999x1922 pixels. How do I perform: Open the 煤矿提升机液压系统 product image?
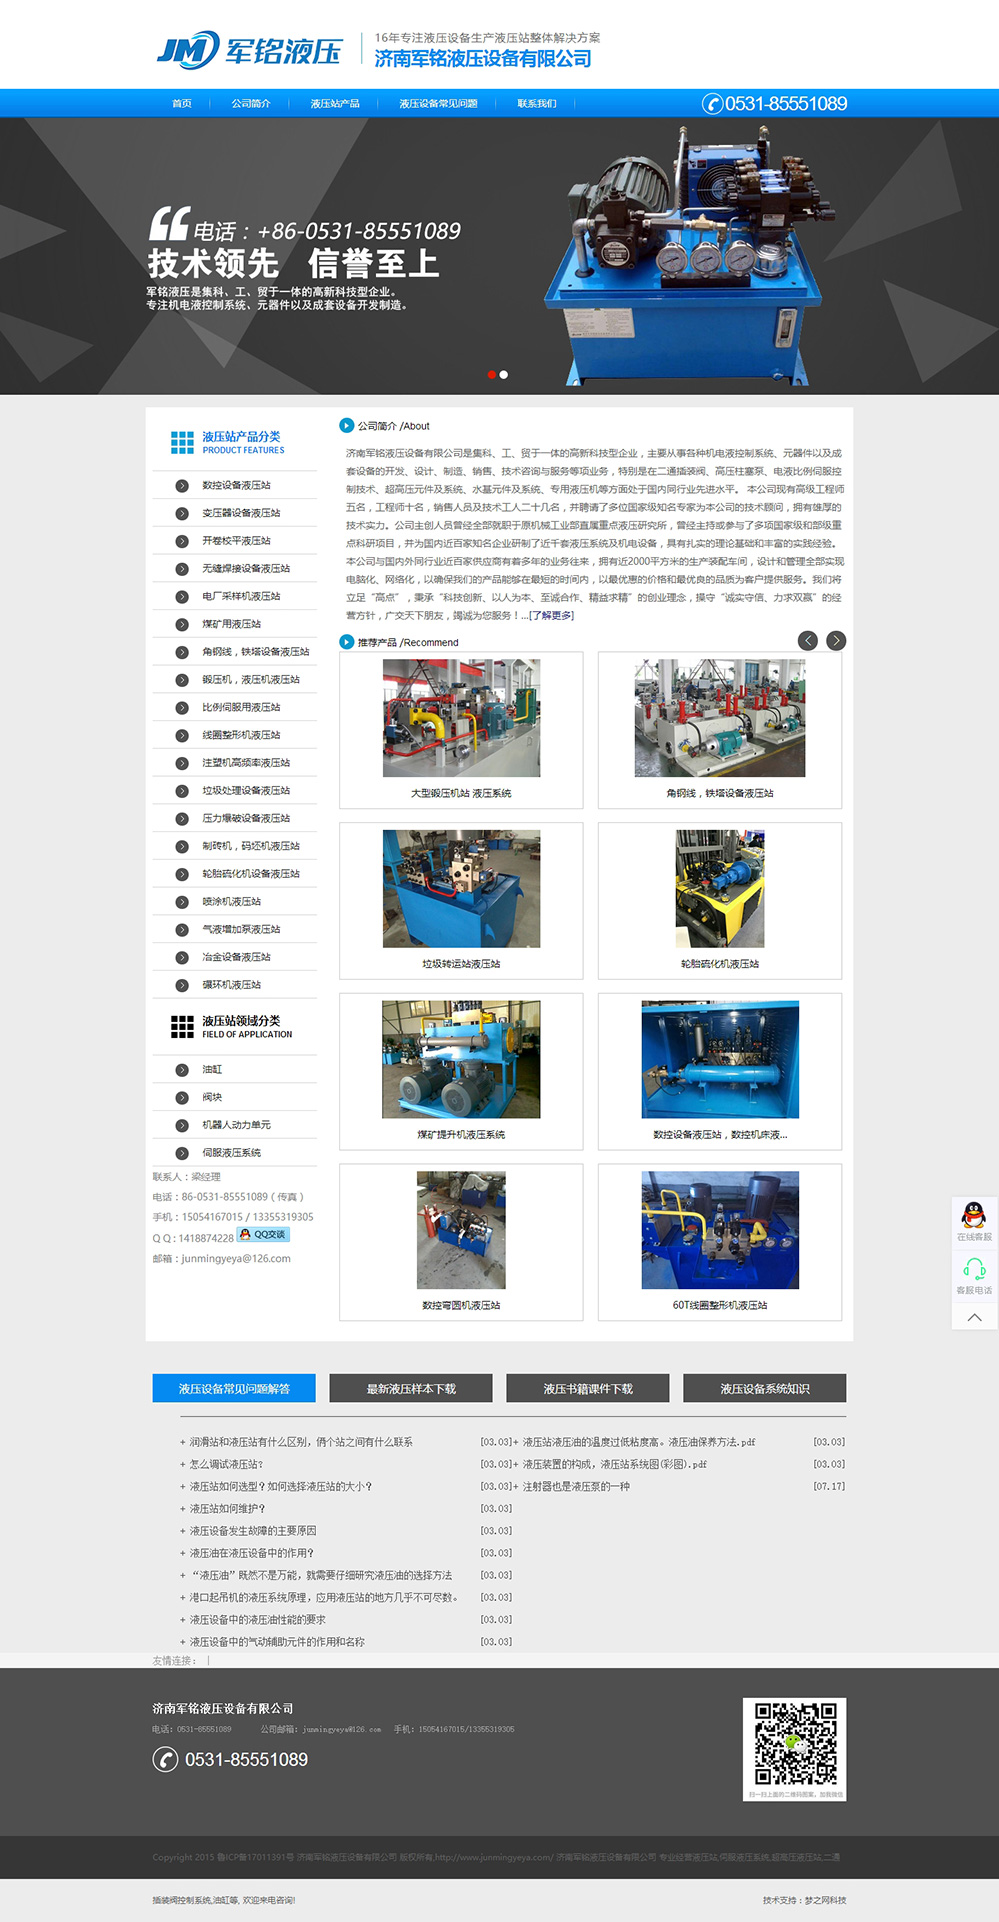pos(461,1060)
